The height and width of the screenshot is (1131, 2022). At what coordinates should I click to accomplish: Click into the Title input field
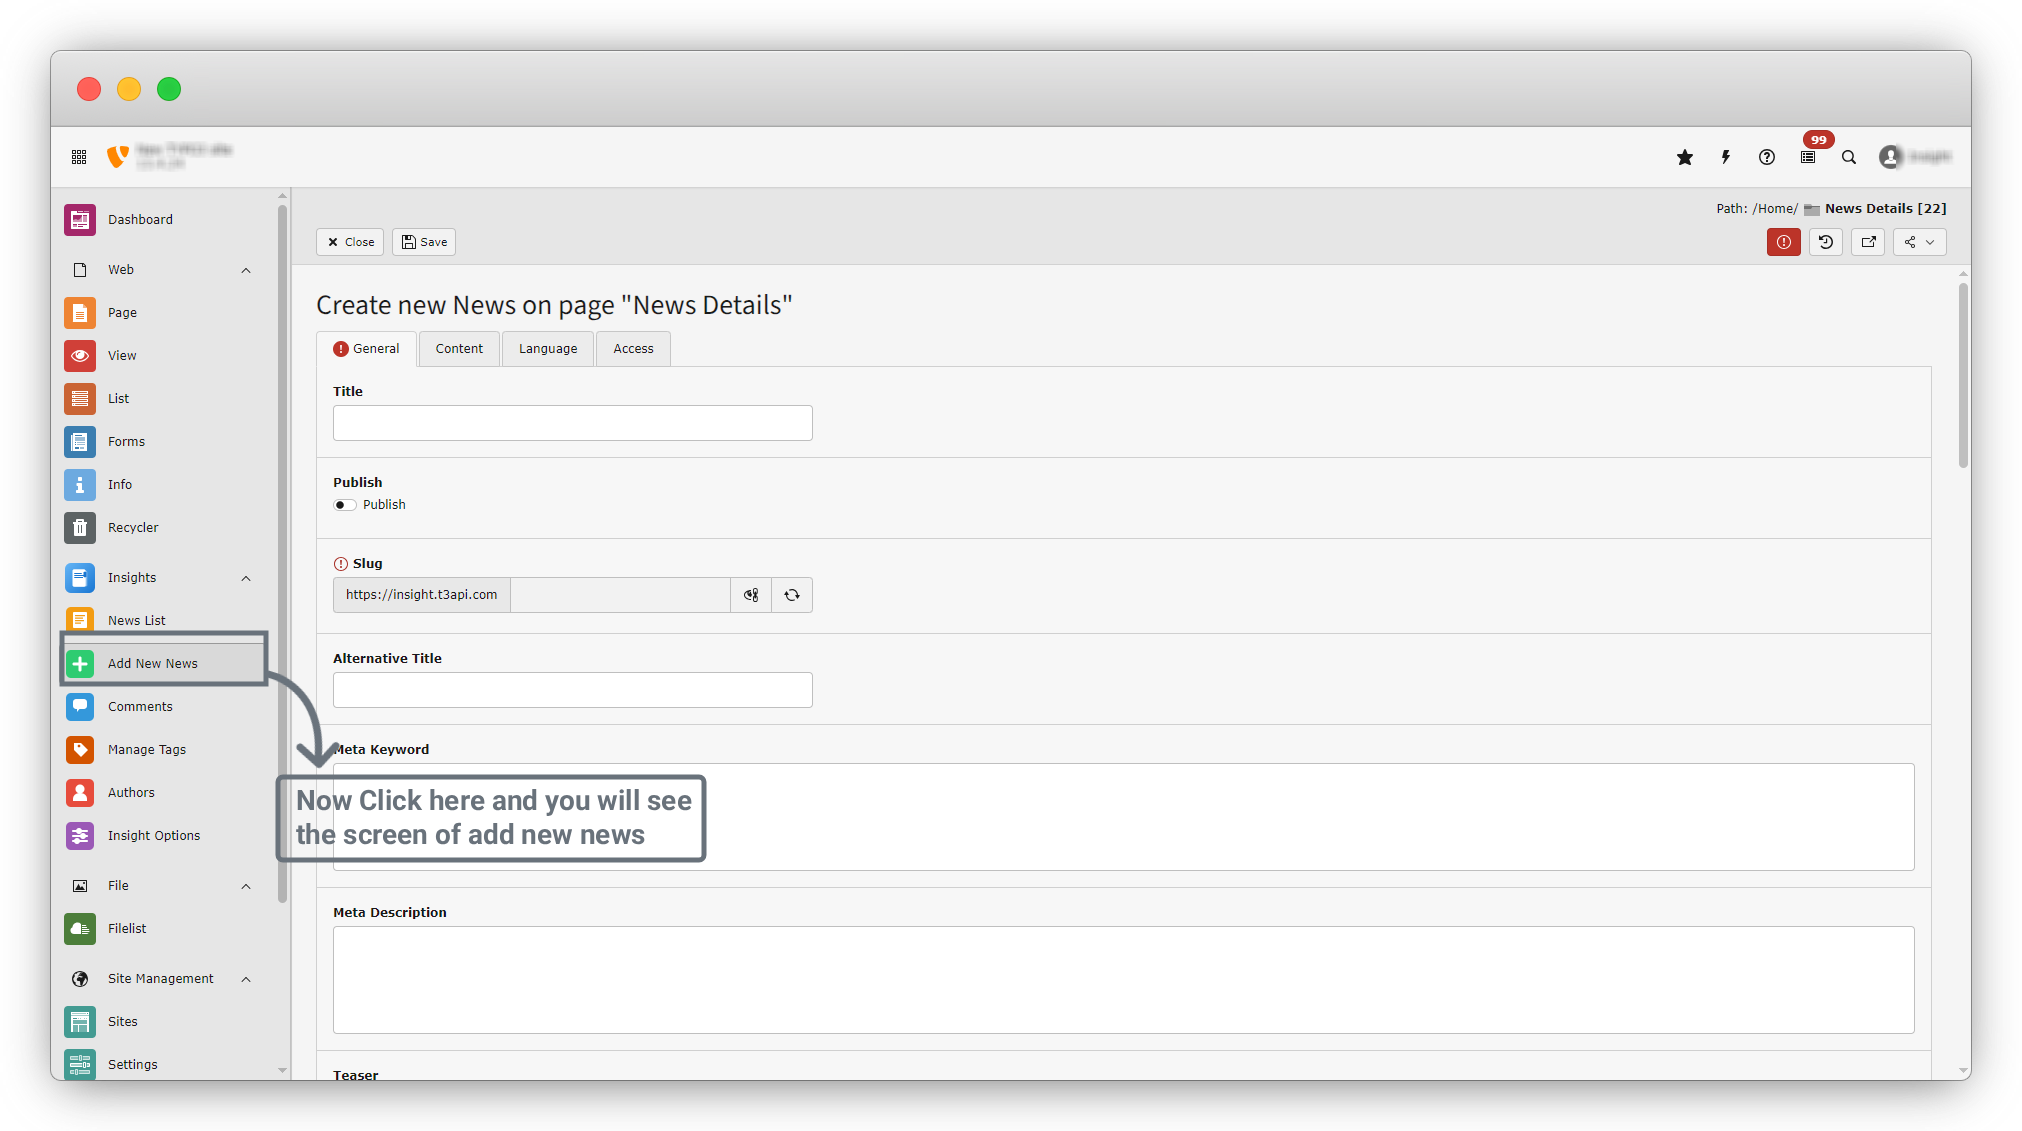[x=572, y=423]
